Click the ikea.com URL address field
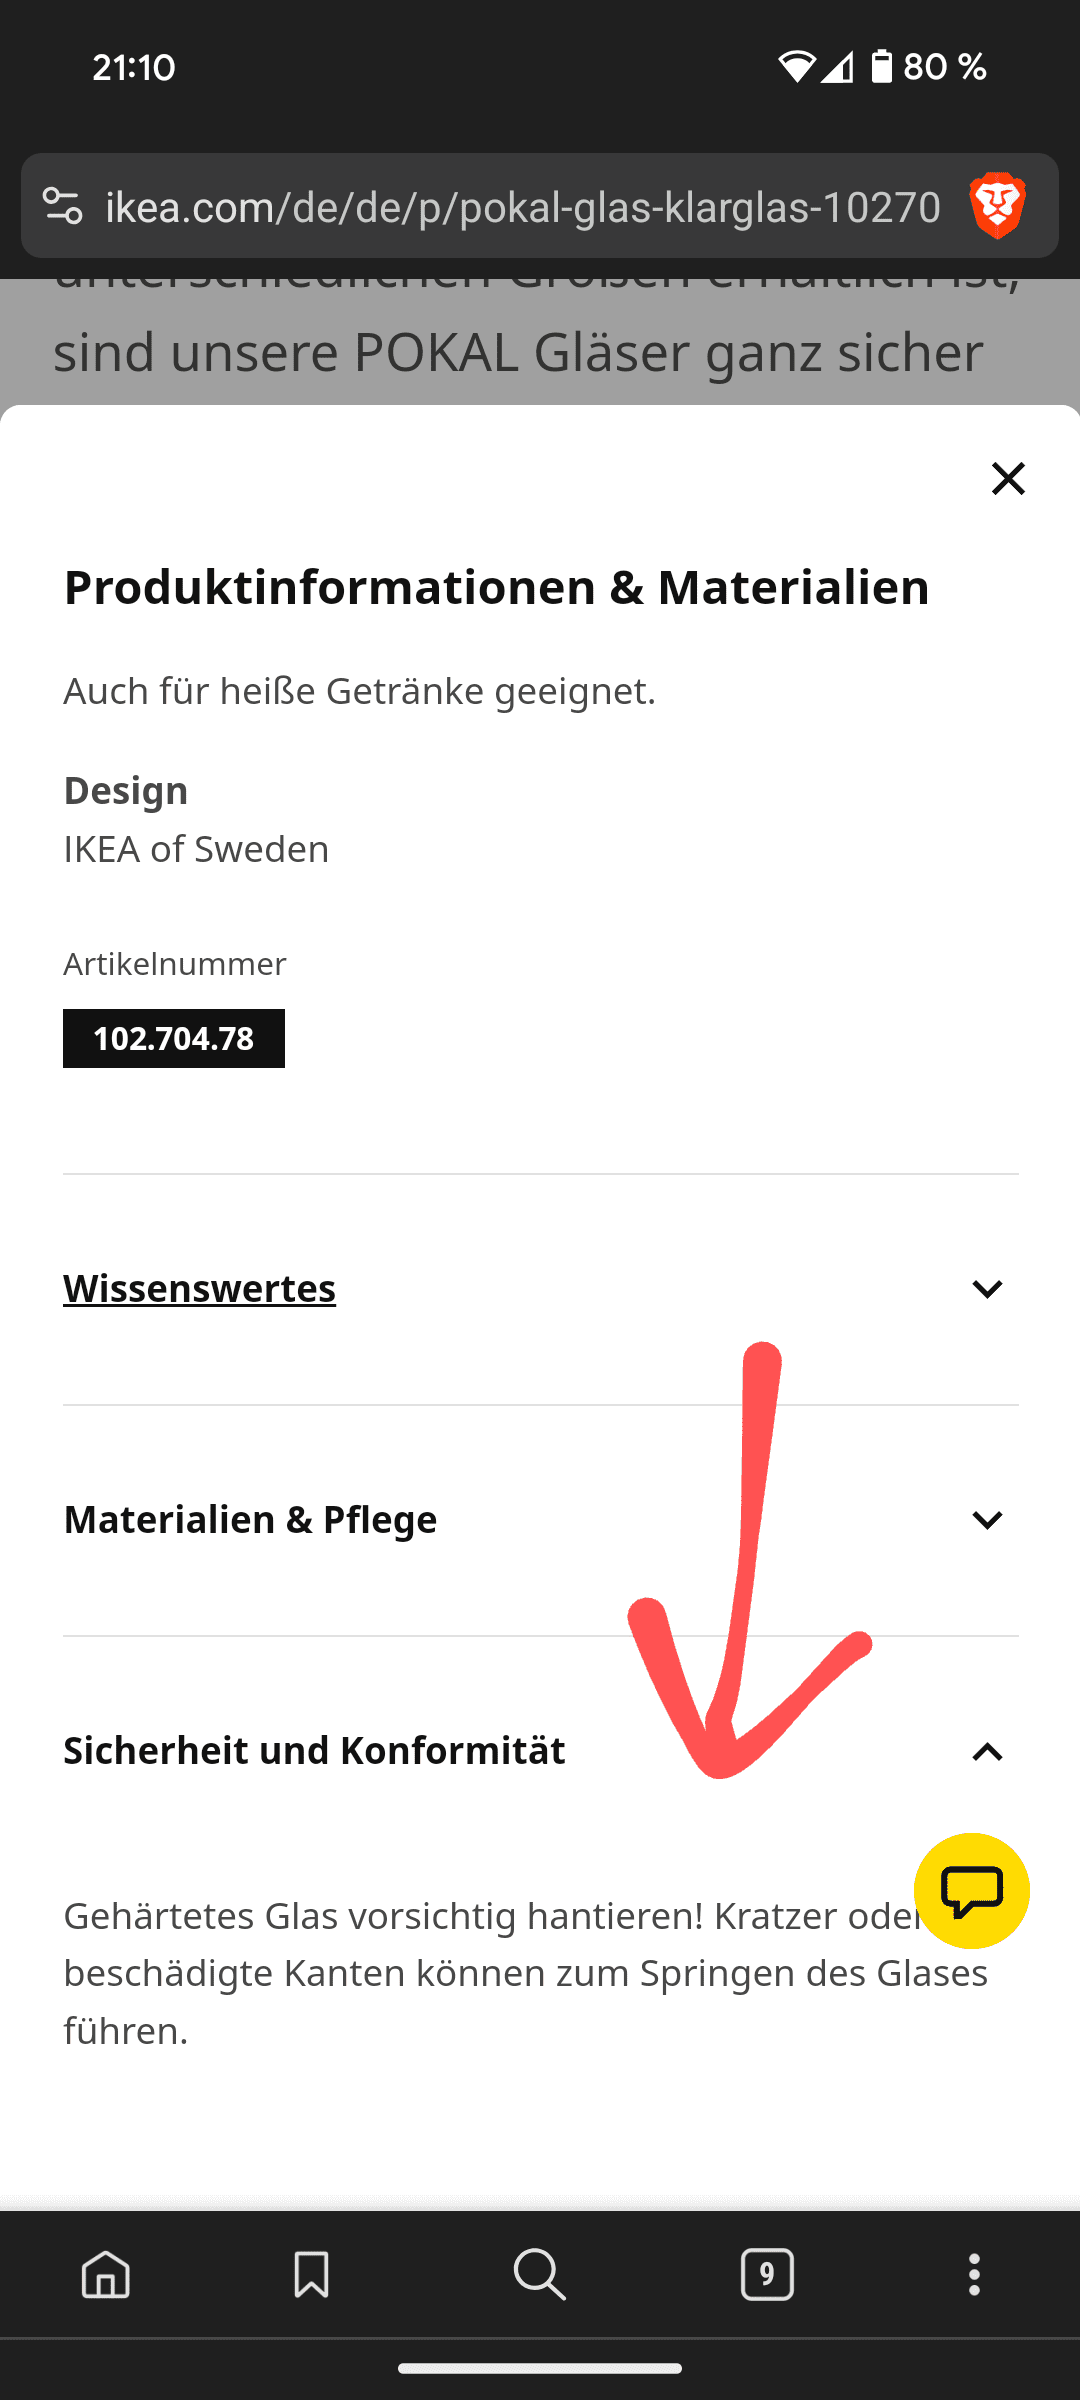1080x2400 pixels. click(522, 207)
